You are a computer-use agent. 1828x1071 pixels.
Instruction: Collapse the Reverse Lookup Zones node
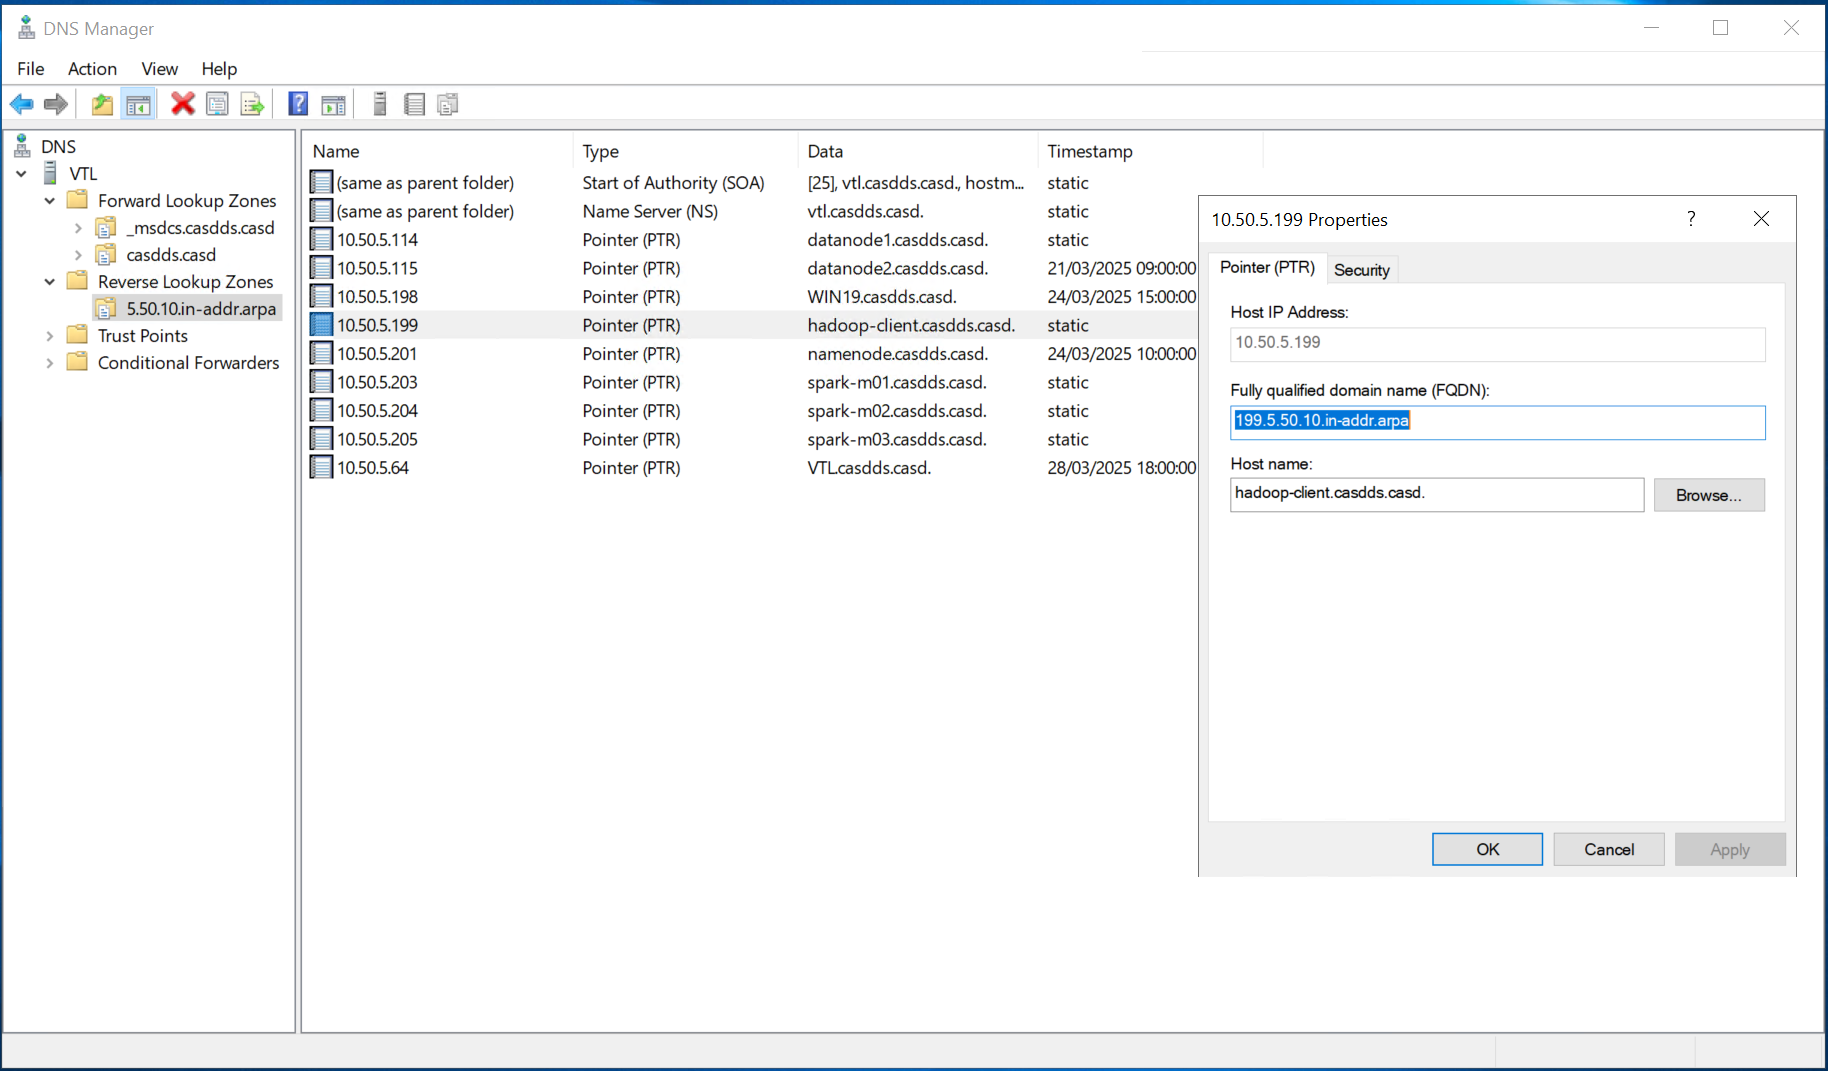pyautogui.click(x=49, y=281)
